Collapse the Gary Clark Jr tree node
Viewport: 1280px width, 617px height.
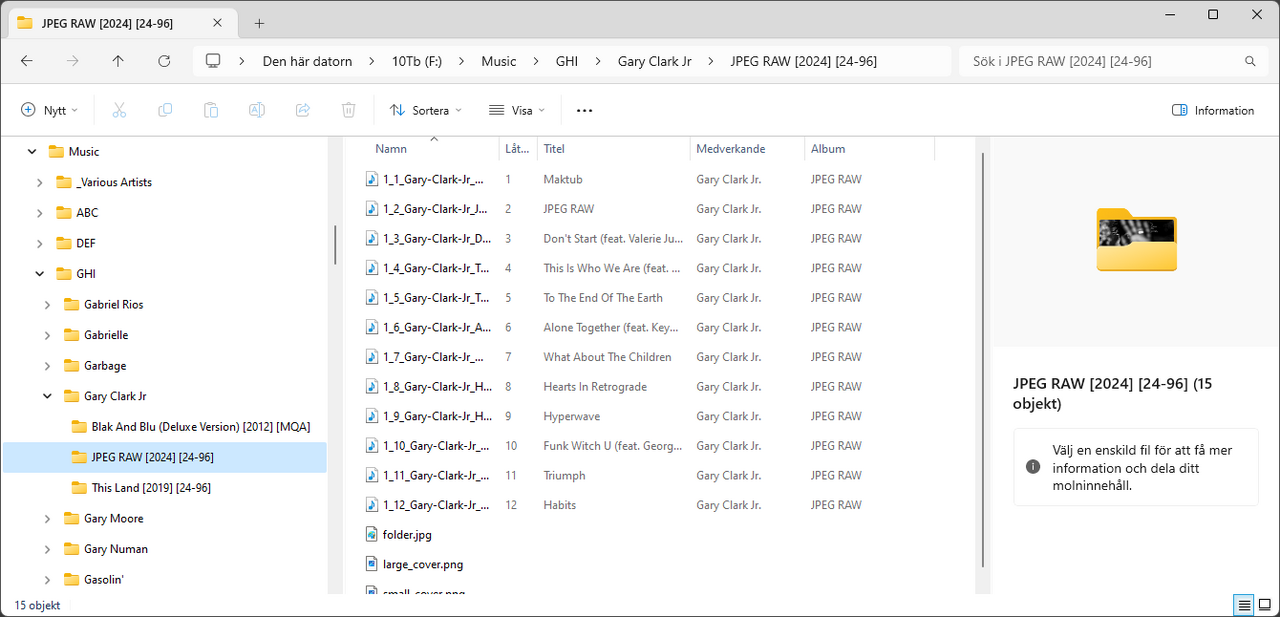pos(47,396)
